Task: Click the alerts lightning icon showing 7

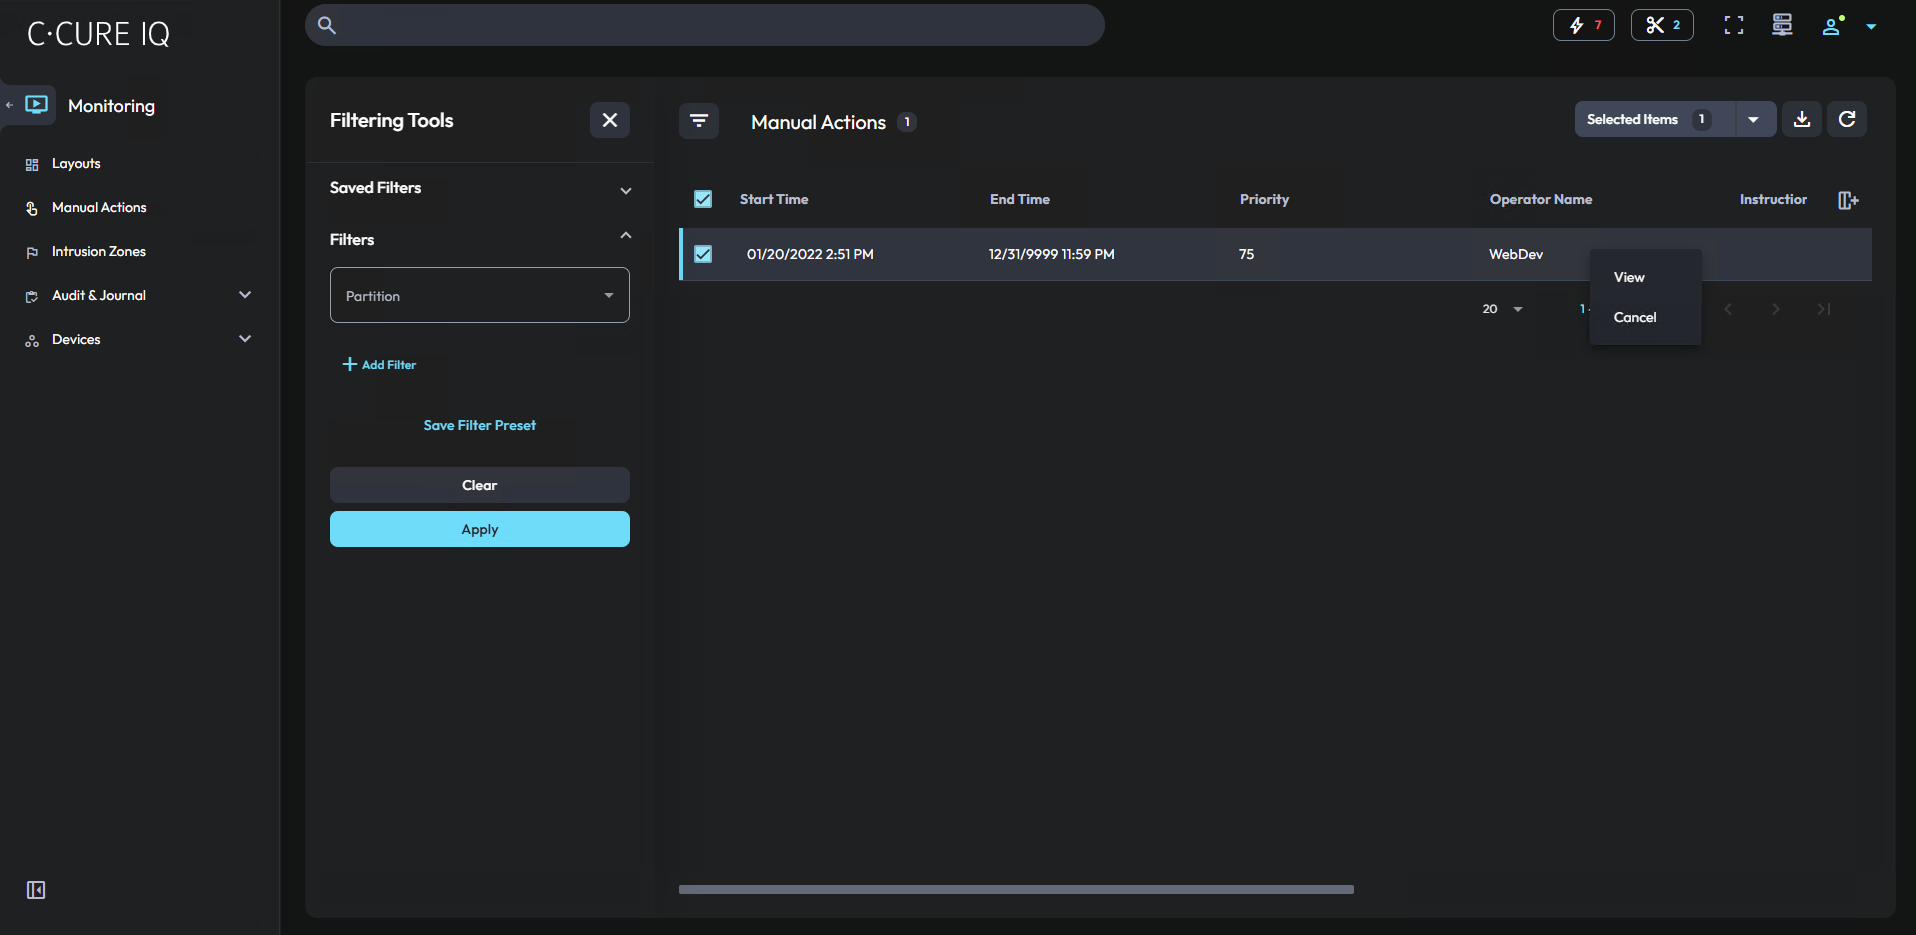Action: click(1583, 25)
